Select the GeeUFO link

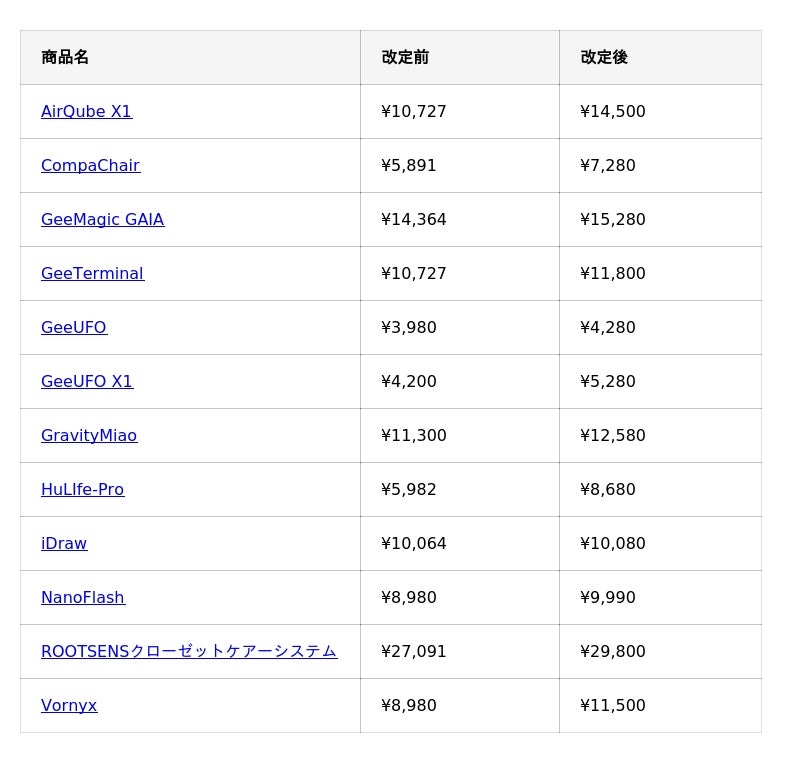[x=73, y=327]
